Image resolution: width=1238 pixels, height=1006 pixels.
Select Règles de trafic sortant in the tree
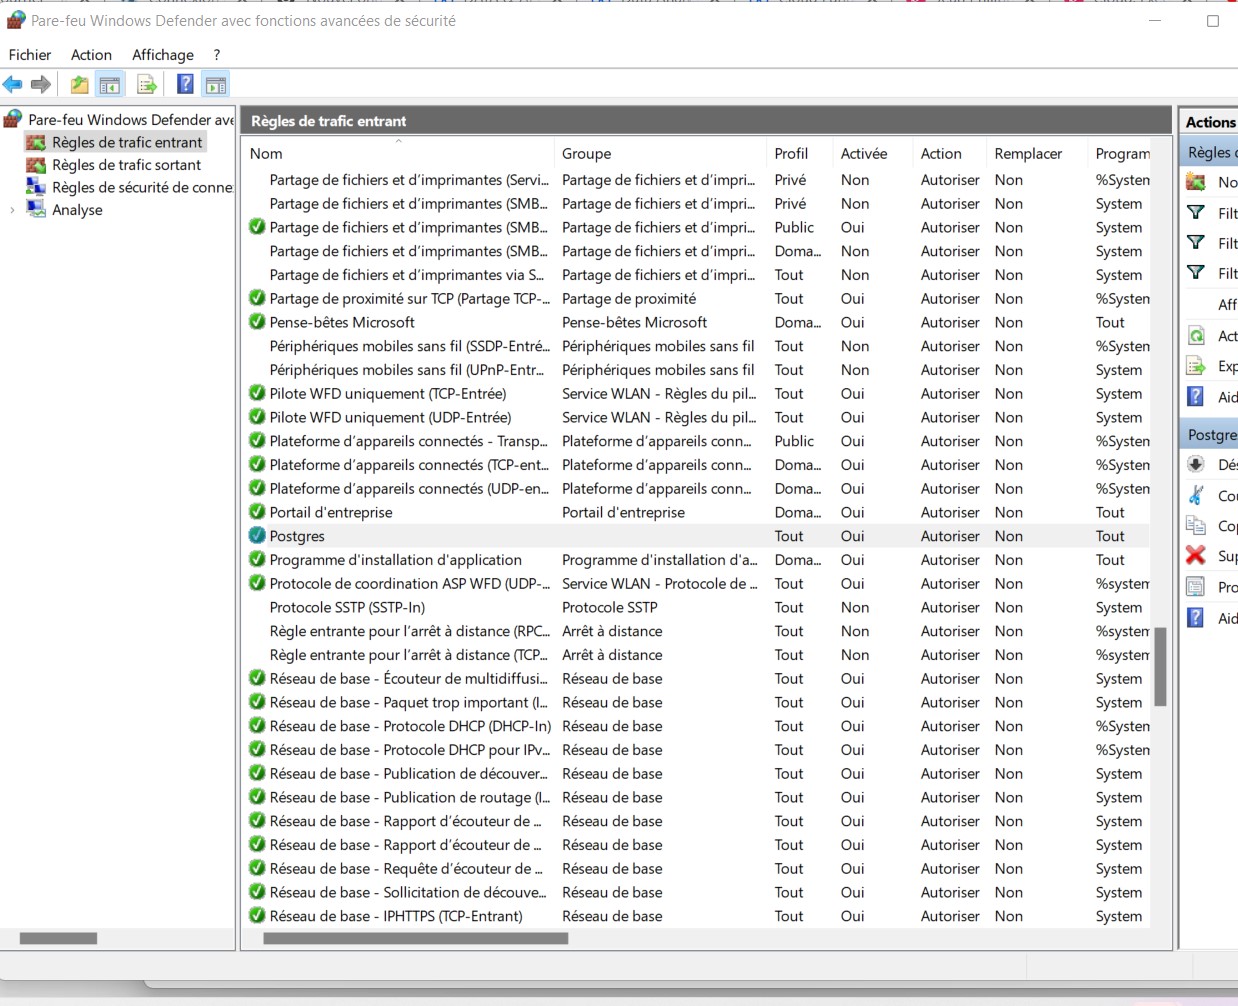point(126,165)
